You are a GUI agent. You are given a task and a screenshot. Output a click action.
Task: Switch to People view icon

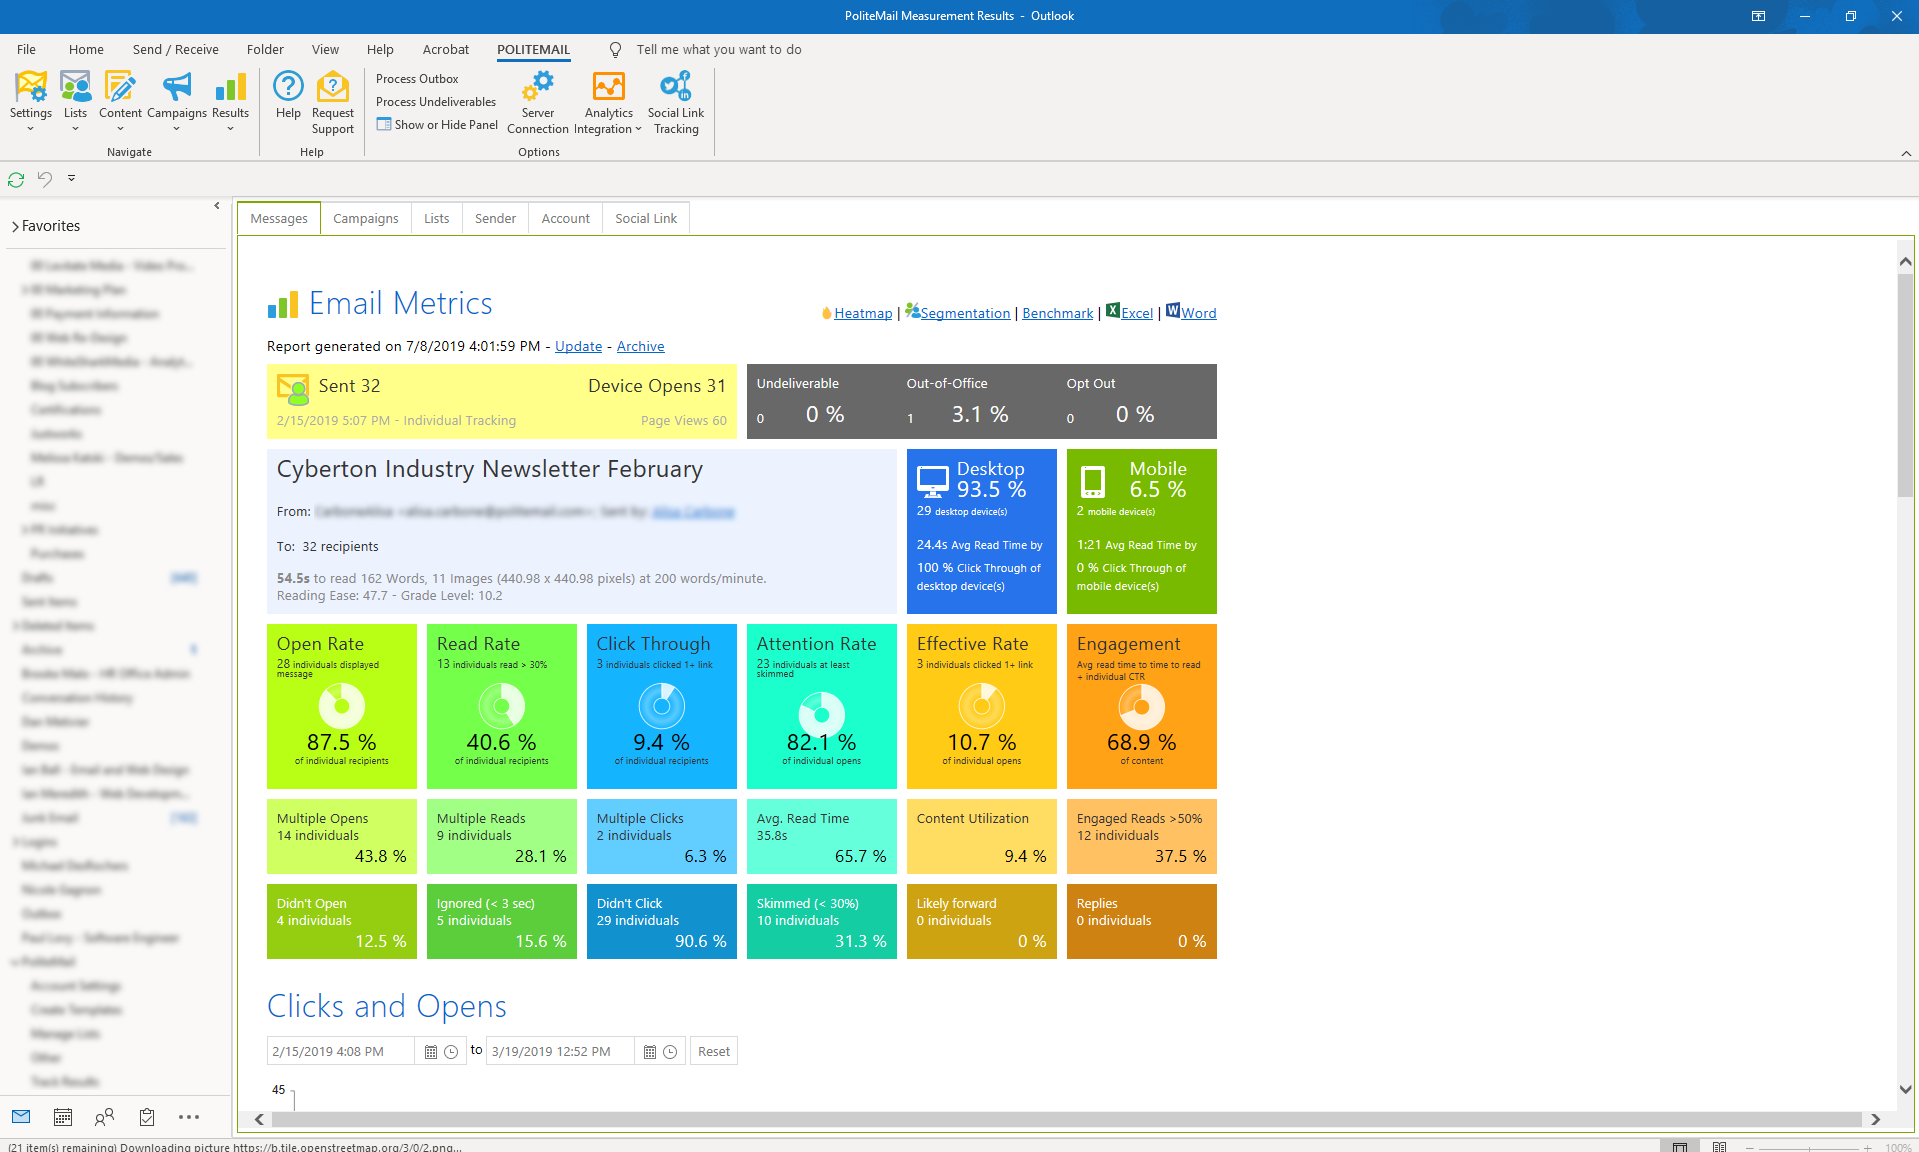104,1117
